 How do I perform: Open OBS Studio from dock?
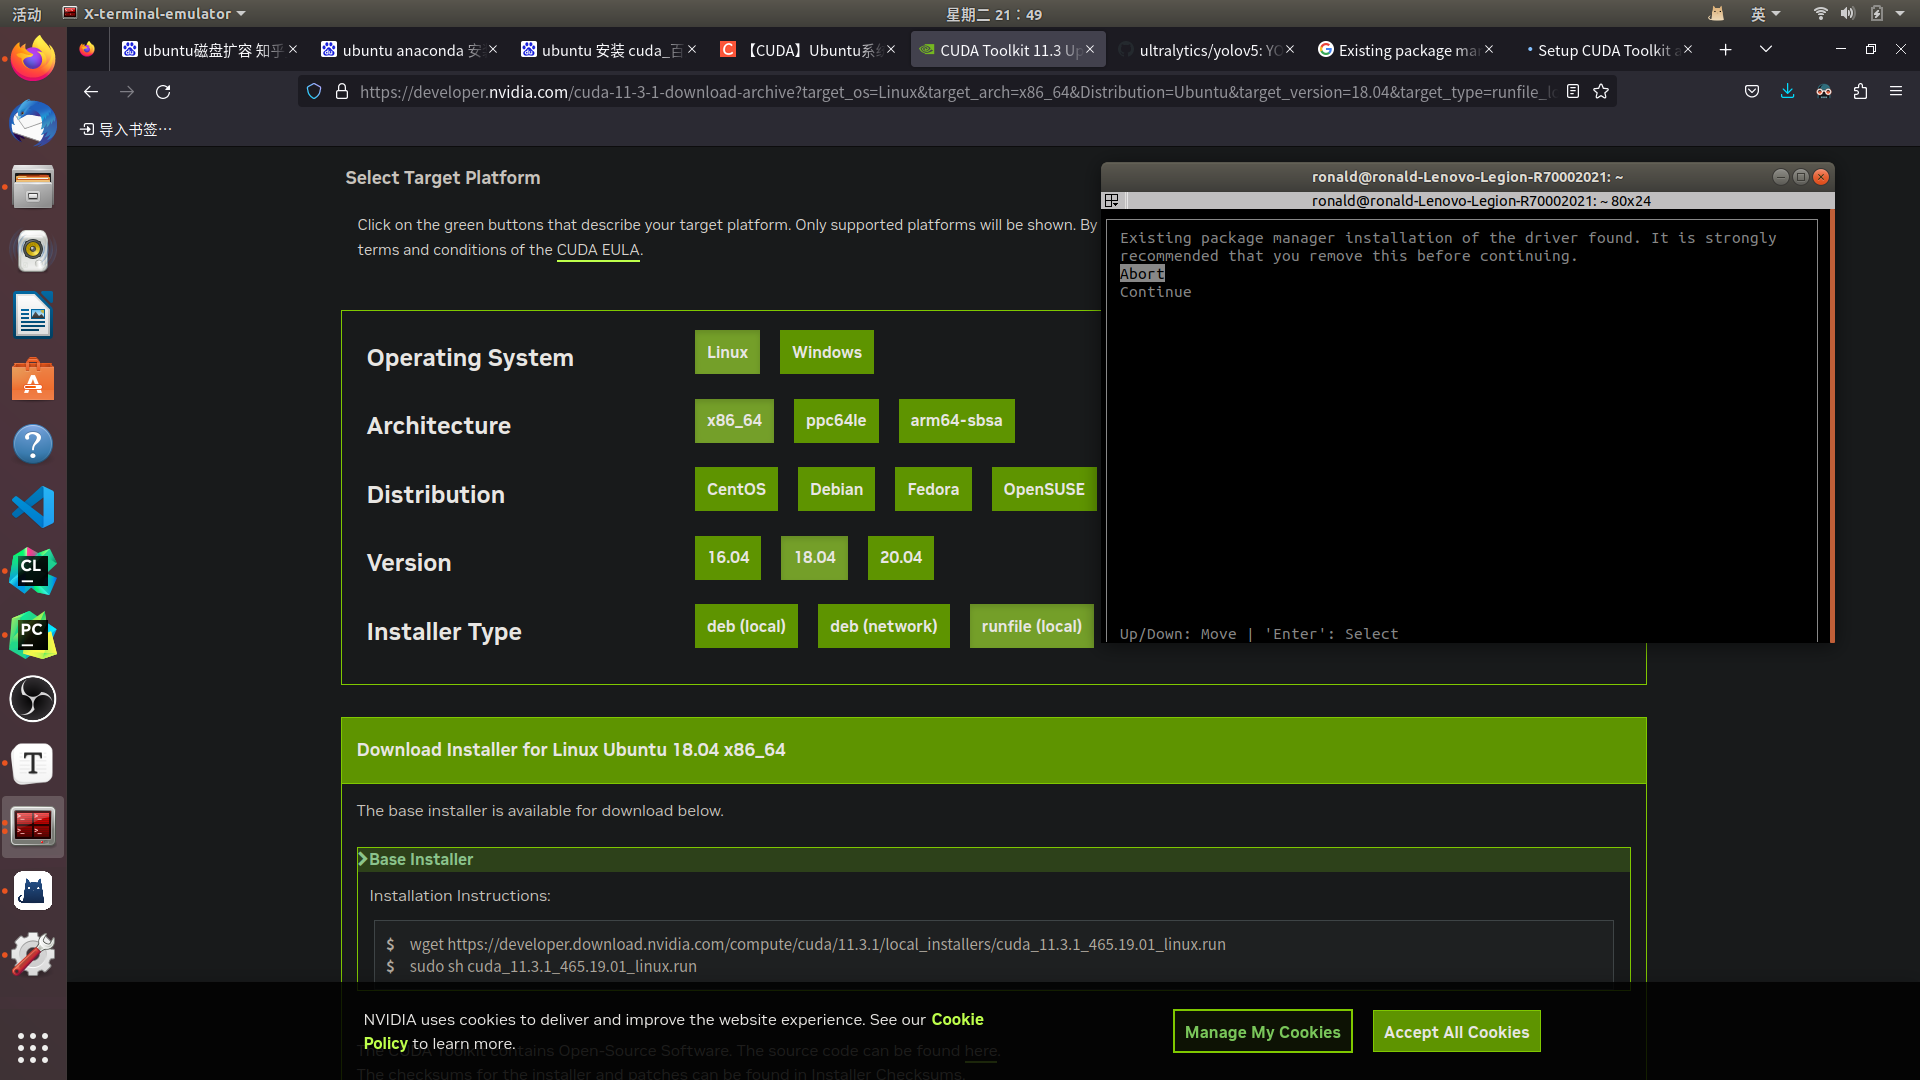33,699
